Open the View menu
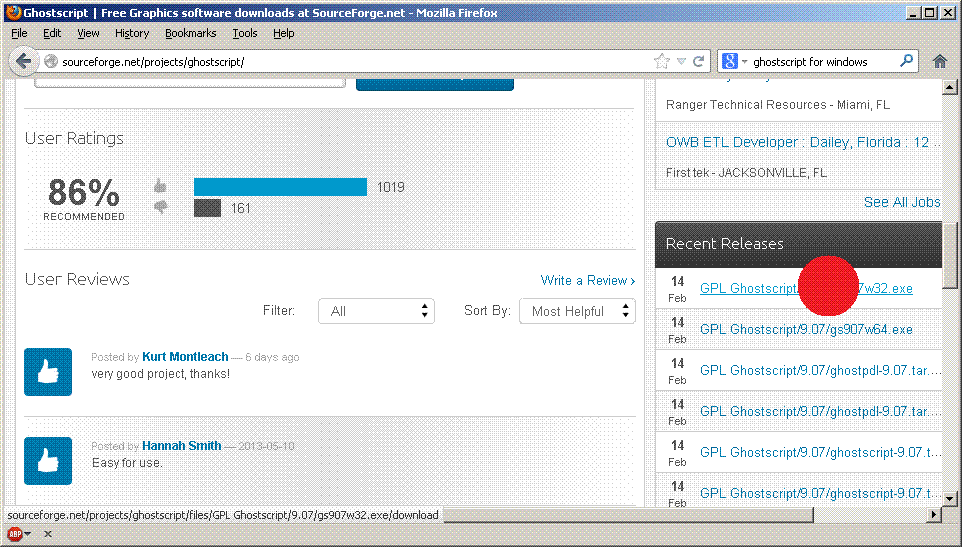The image size is (962, 547). click(88, 33)
